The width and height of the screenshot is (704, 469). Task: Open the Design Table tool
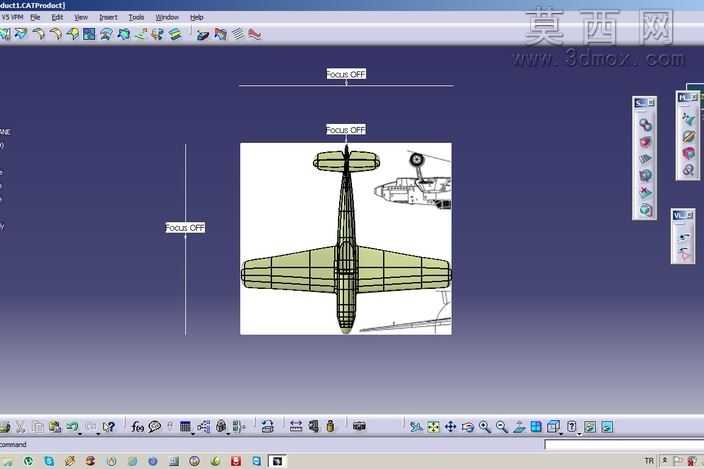click(185, 426)
